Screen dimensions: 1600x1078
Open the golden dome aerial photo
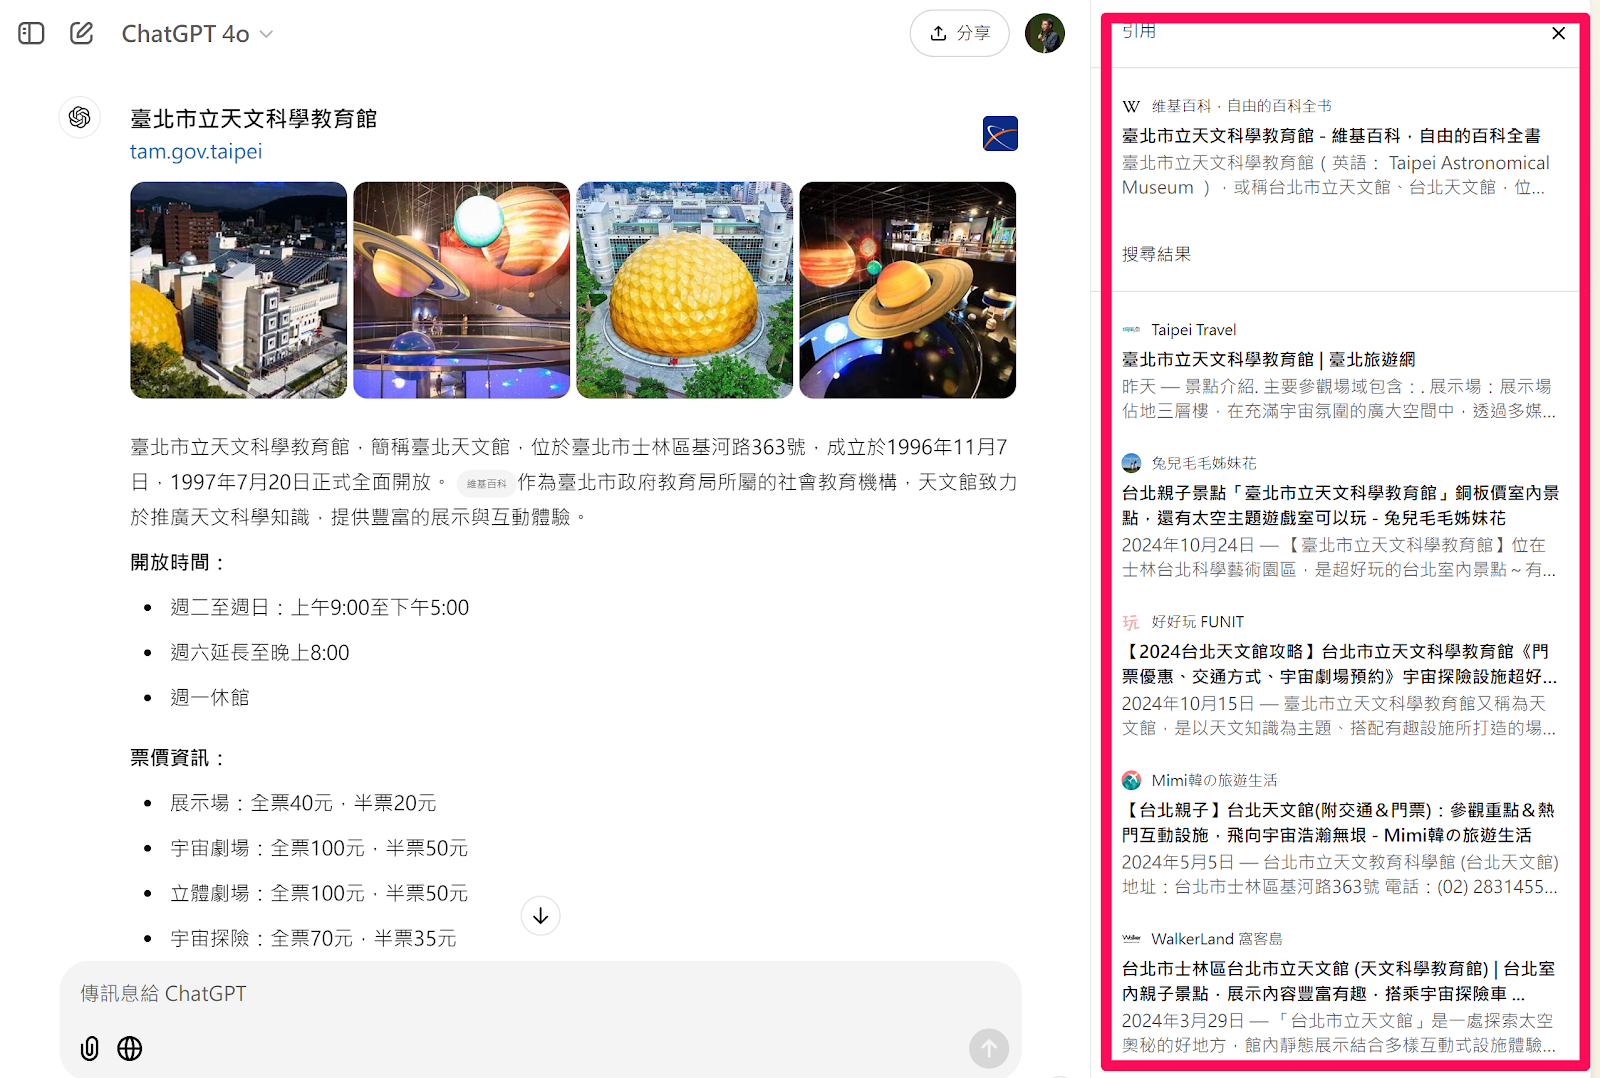(x=685, y=290)
